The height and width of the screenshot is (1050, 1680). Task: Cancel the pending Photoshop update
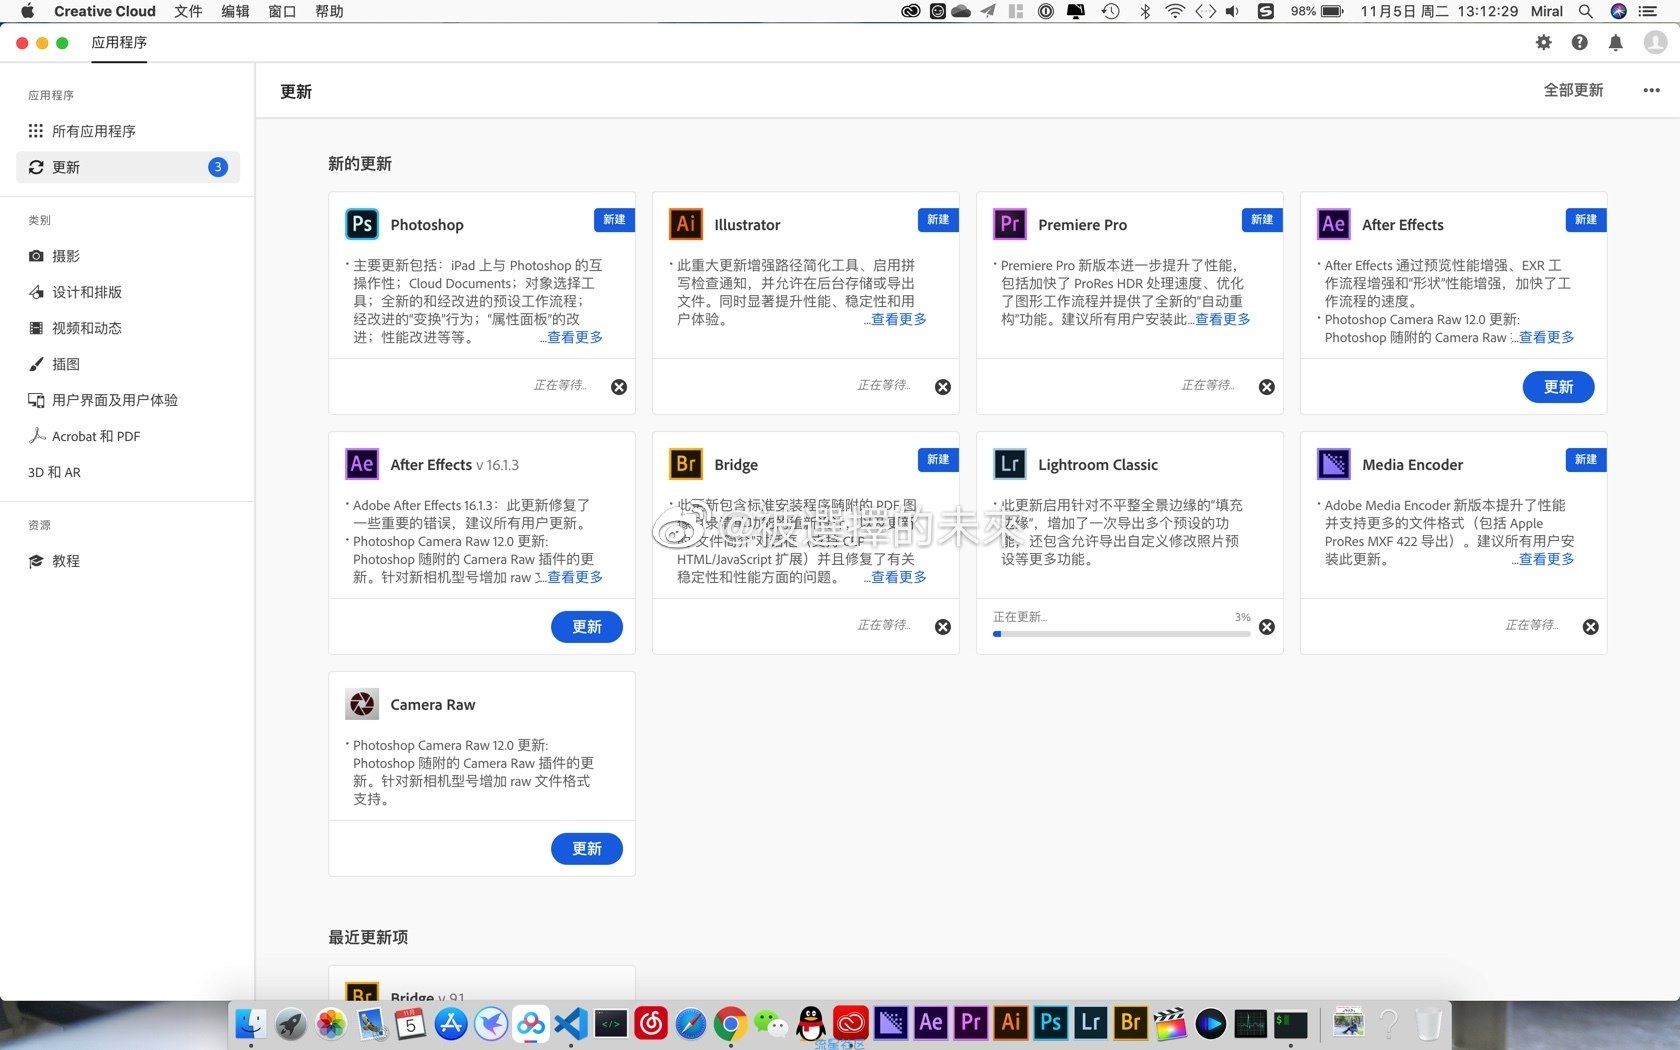(619, 387)
